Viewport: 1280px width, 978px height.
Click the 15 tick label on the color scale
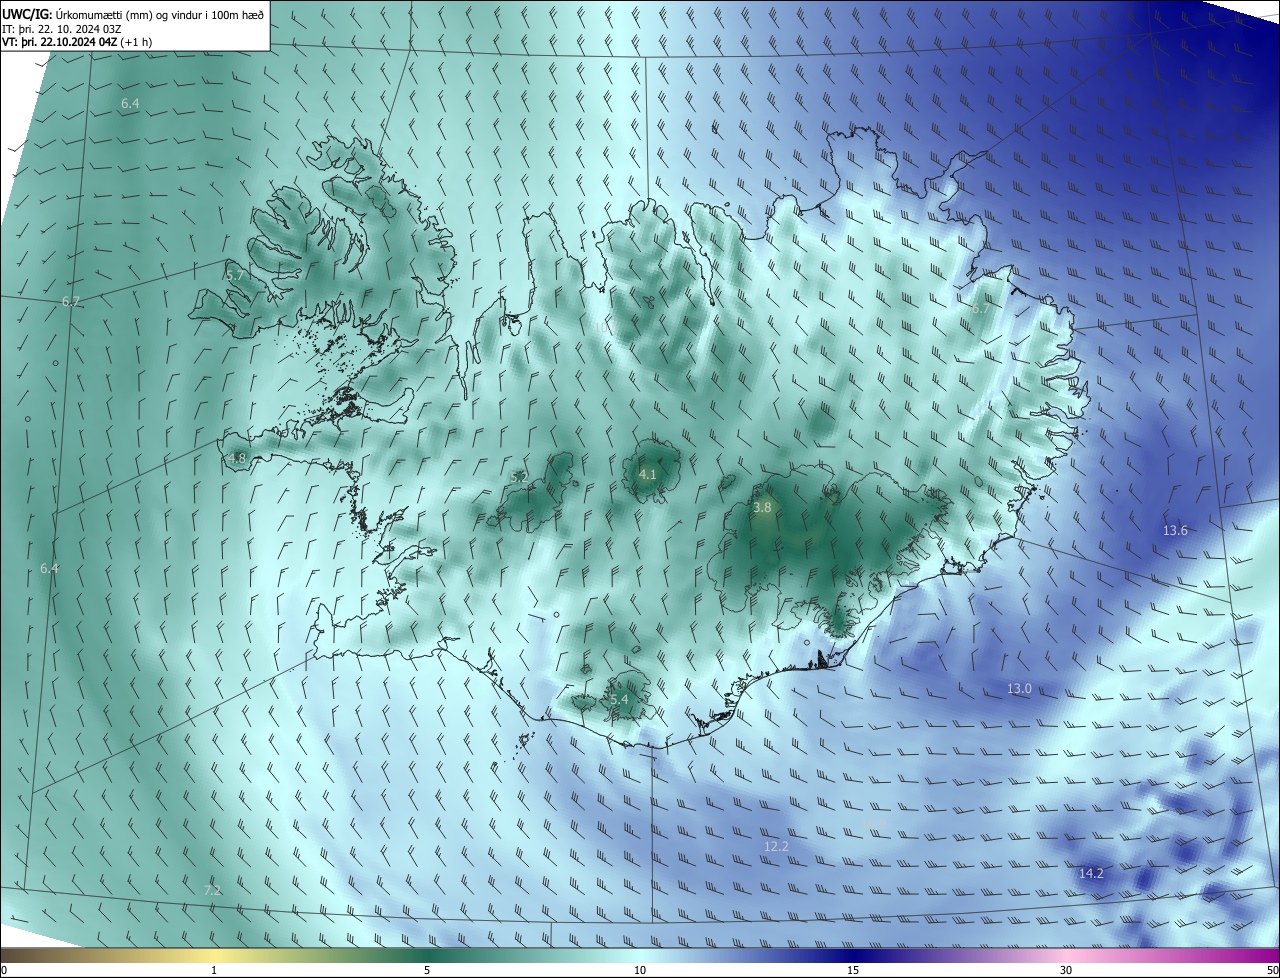tap(853, 971)
